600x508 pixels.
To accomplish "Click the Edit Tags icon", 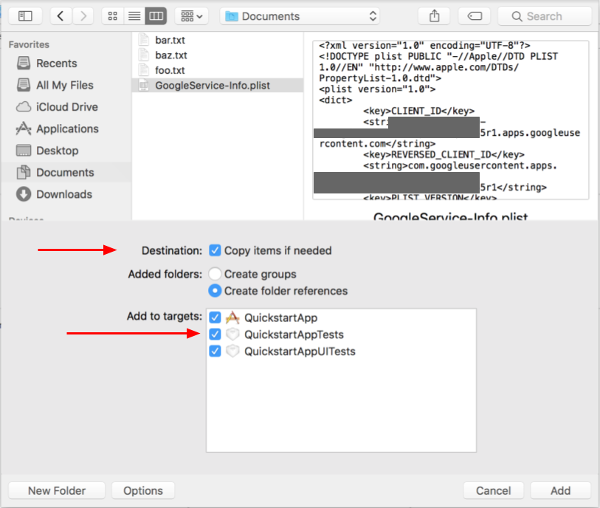I will 476,16.
